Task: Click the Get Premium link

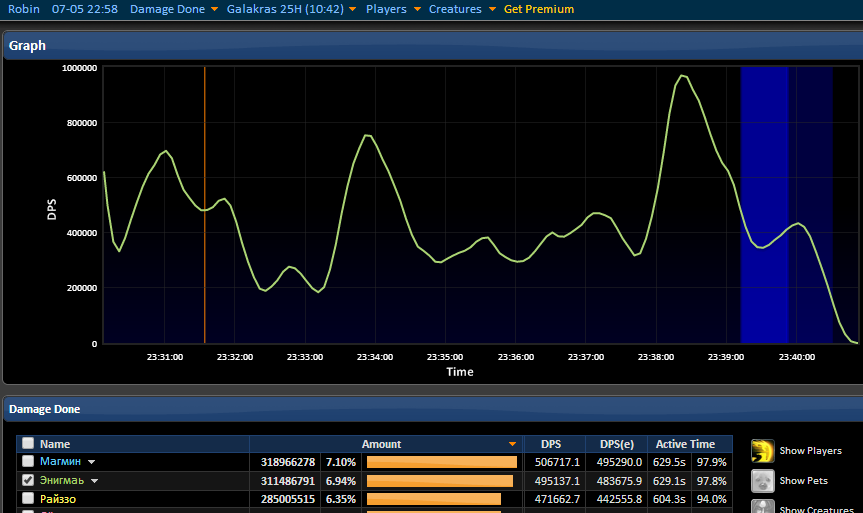Action: coord(539,9)
